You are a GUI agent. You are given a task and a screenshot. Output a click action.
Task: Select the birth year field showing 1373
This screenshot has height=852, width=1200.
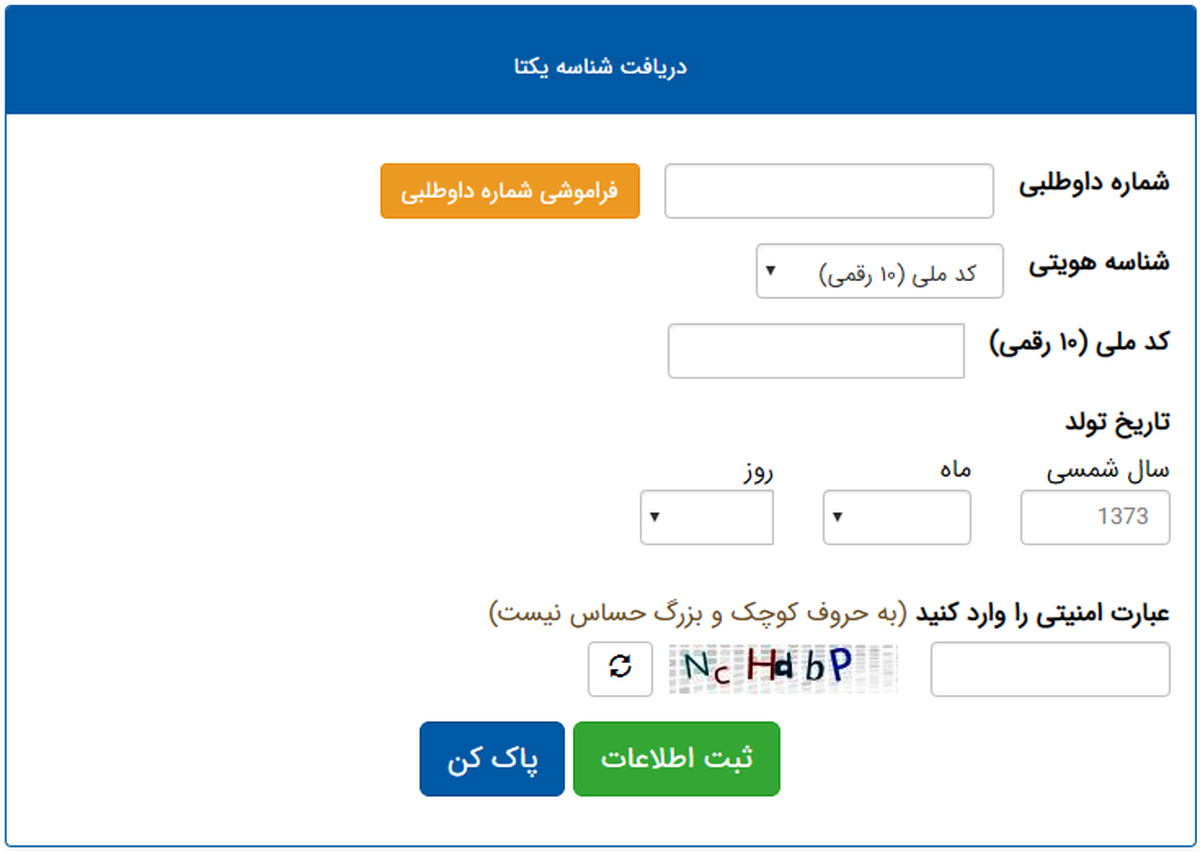click(1095, 517)
